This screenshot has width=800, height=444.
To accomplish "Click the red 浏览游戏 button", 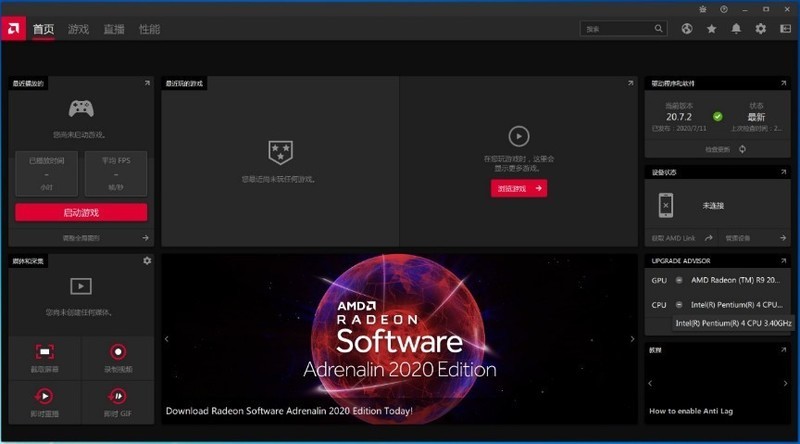I will click(x=519, y=188).
